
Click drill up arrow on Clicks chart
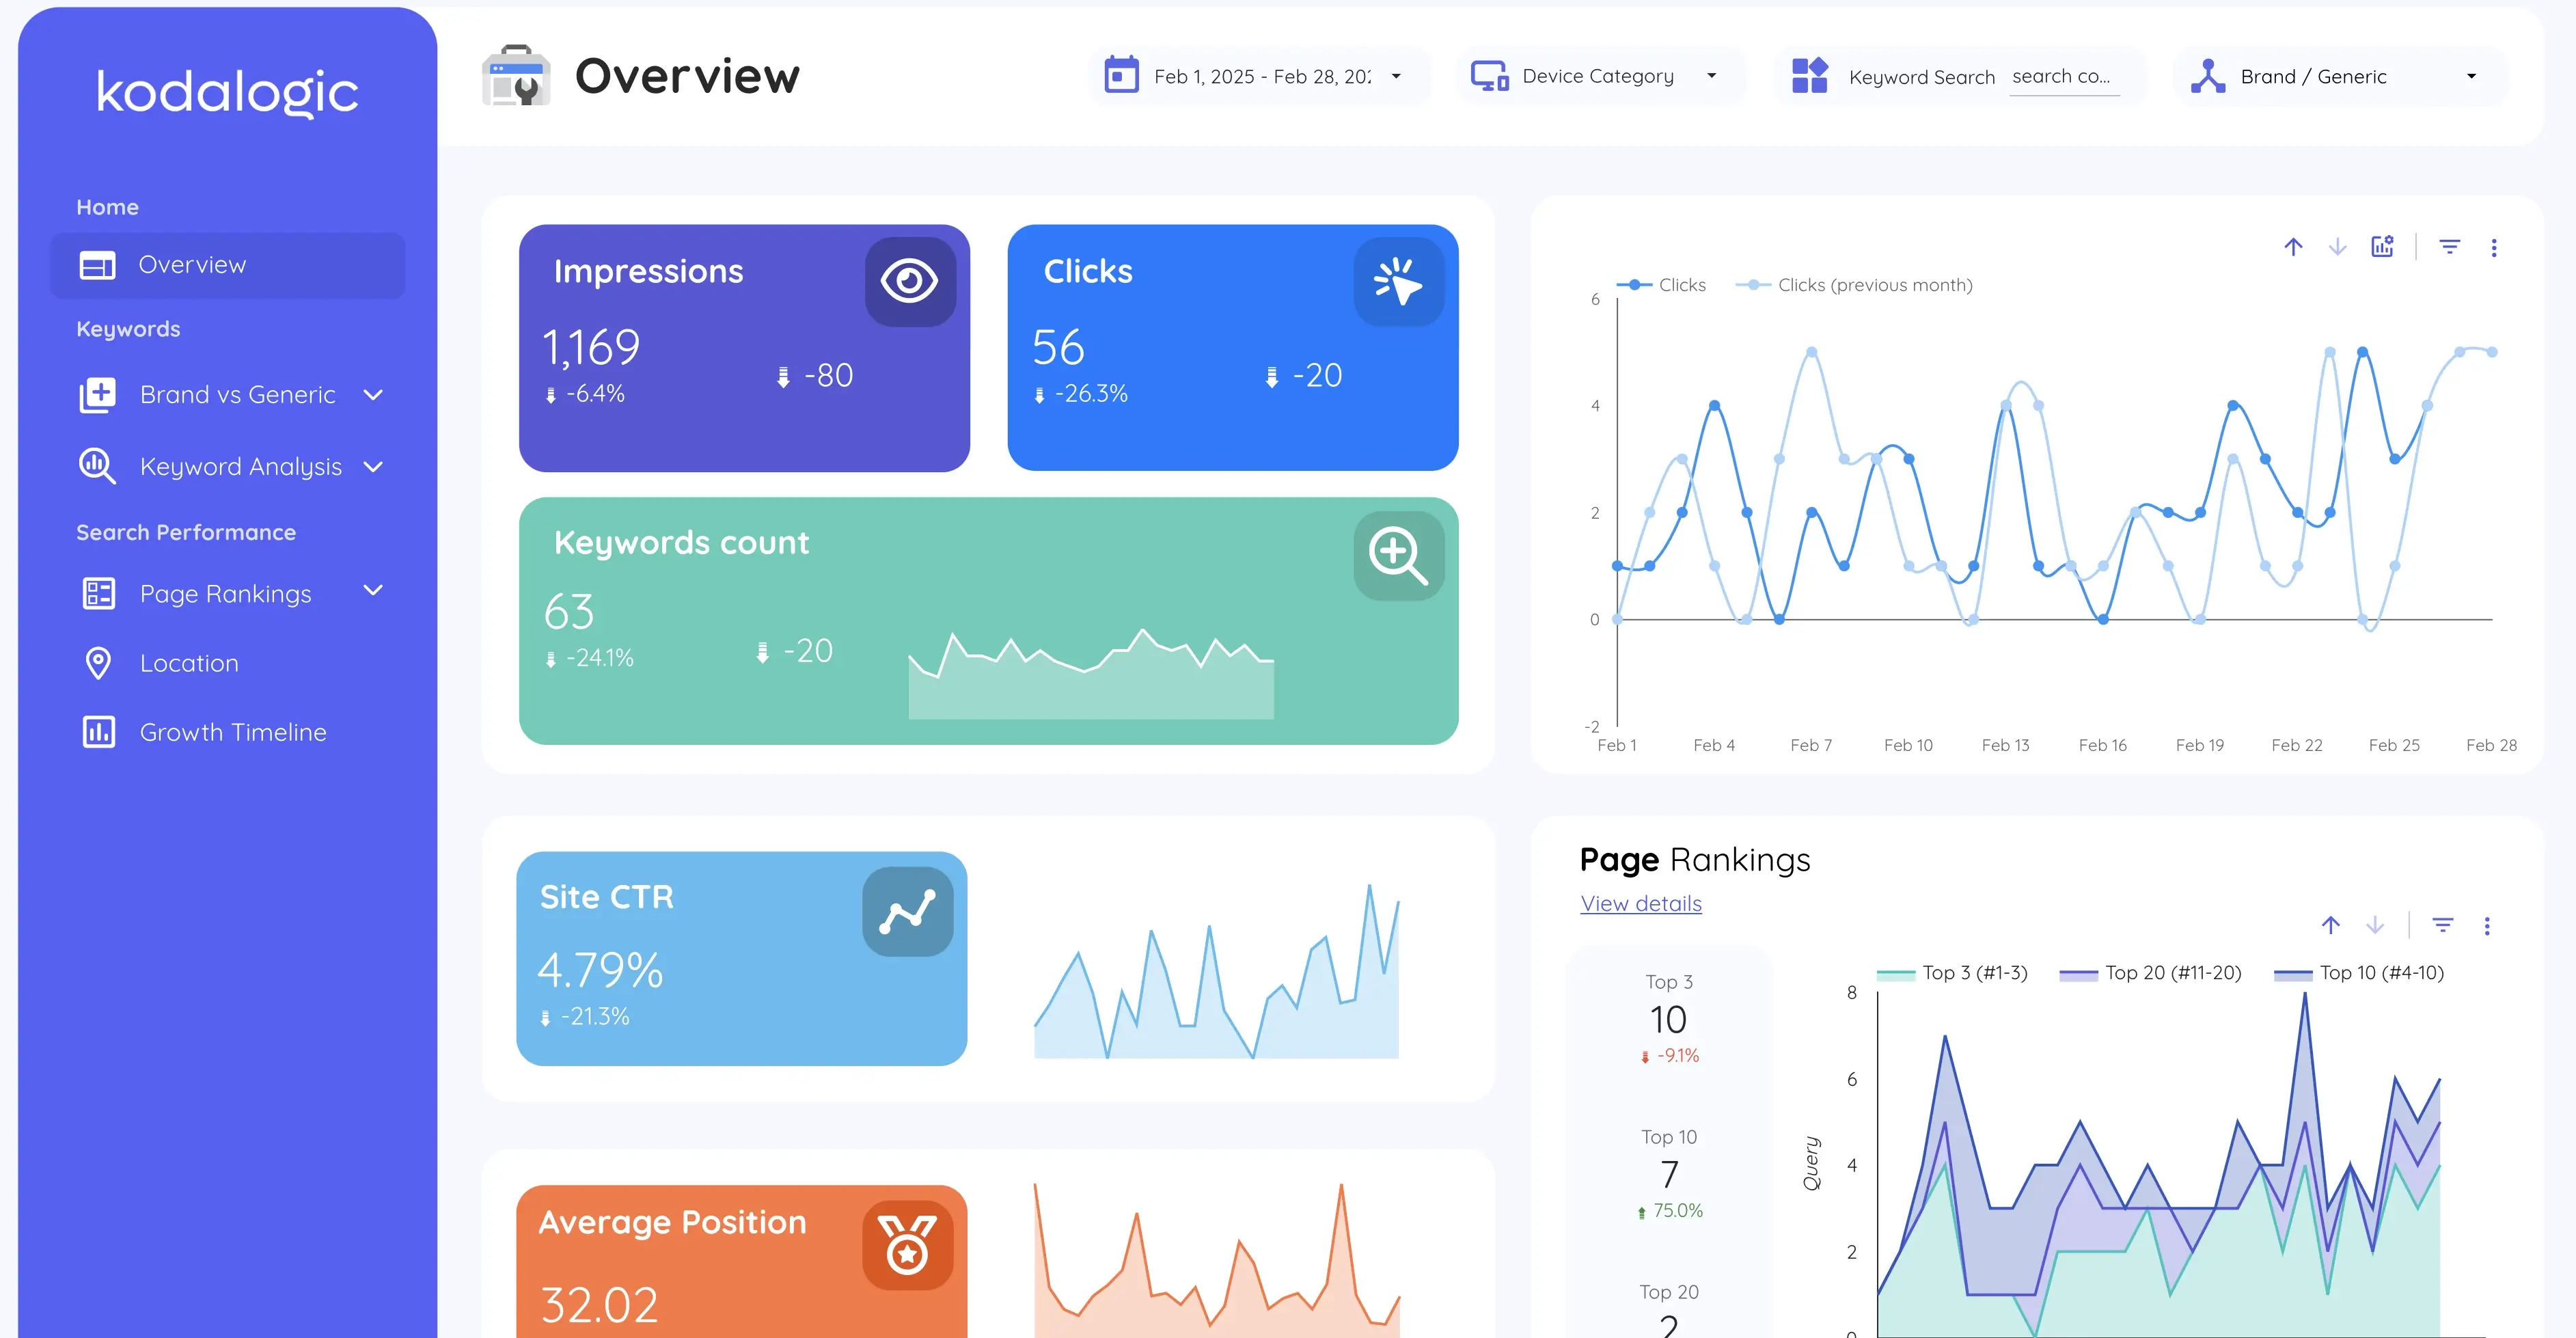coord(2293,247)
